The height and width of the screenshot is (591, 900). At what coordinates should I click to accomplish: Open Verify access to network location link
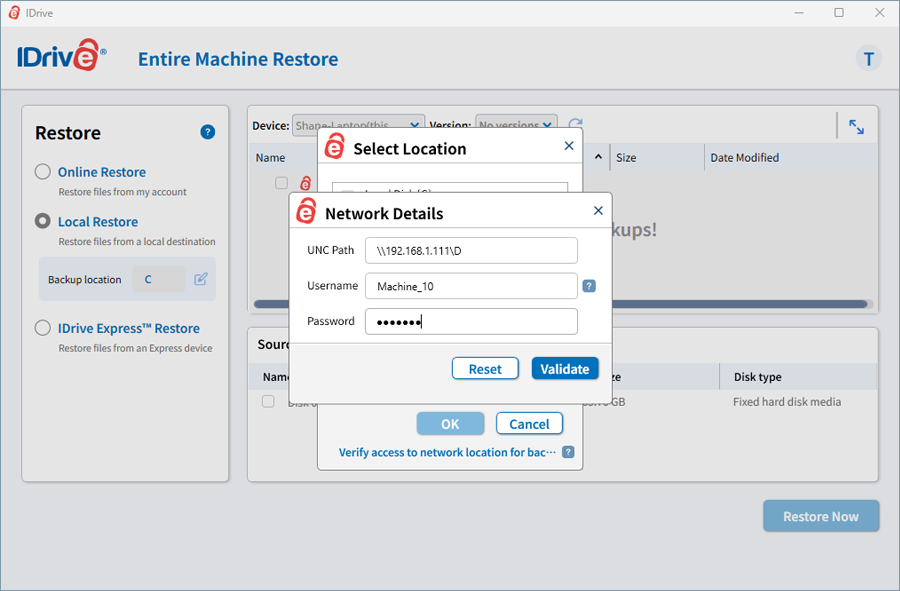pos(447,452)
